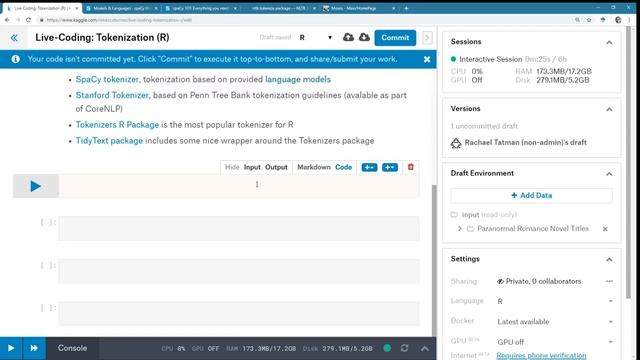Click the cloud upload icon
The height and width of the screenshot is (360, 640).
[348, 38]
